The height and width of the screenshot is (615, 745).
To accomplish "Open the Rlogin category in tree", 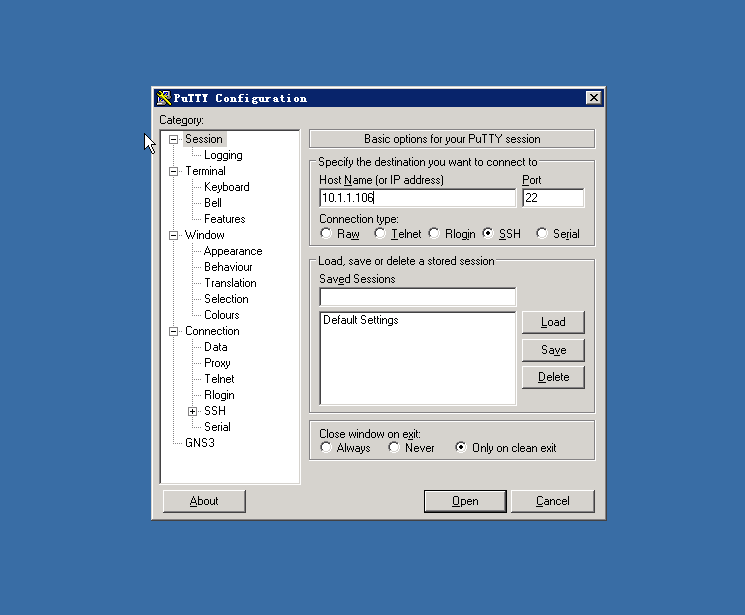I will tap(219, 395).
